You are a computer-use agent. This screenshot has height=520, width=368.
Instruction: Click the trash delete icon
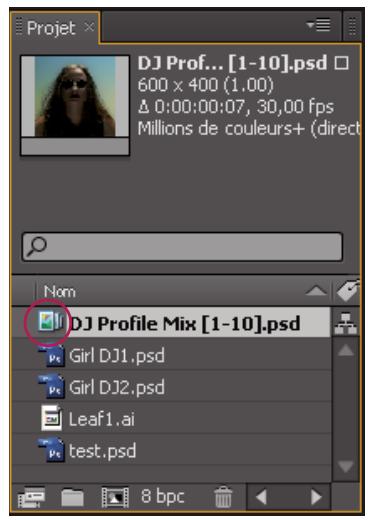click(223, 497)
